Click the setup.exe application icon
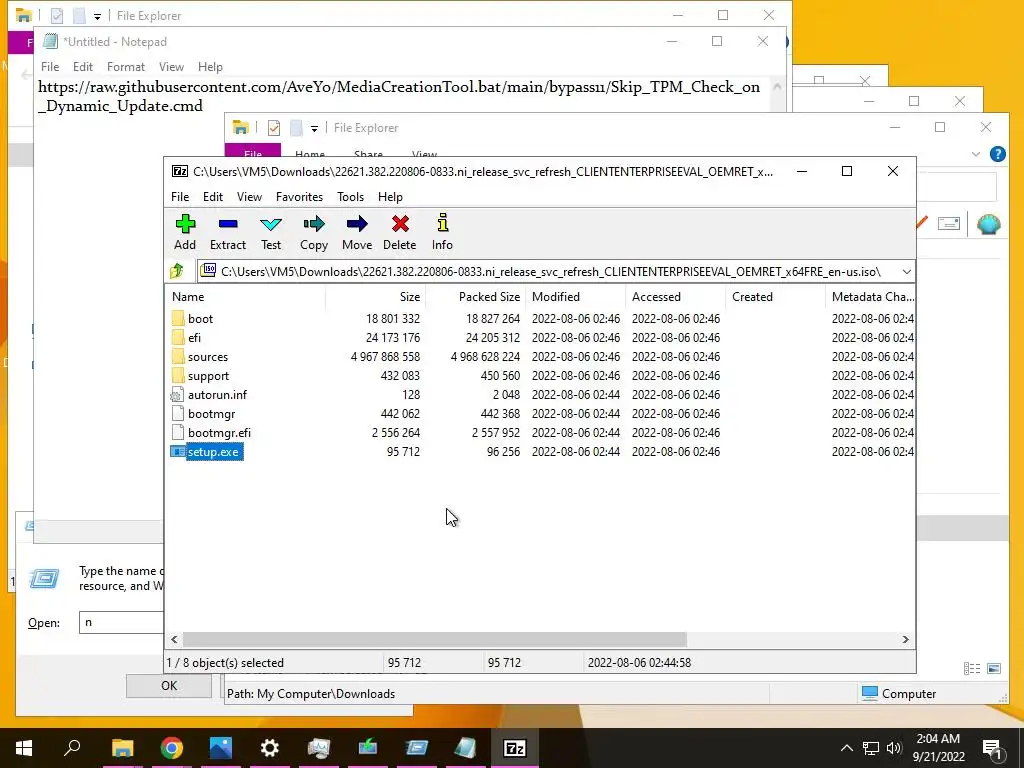Image resolution: width=1024 pixels, height=768 pixels. (x=178, y=451)
